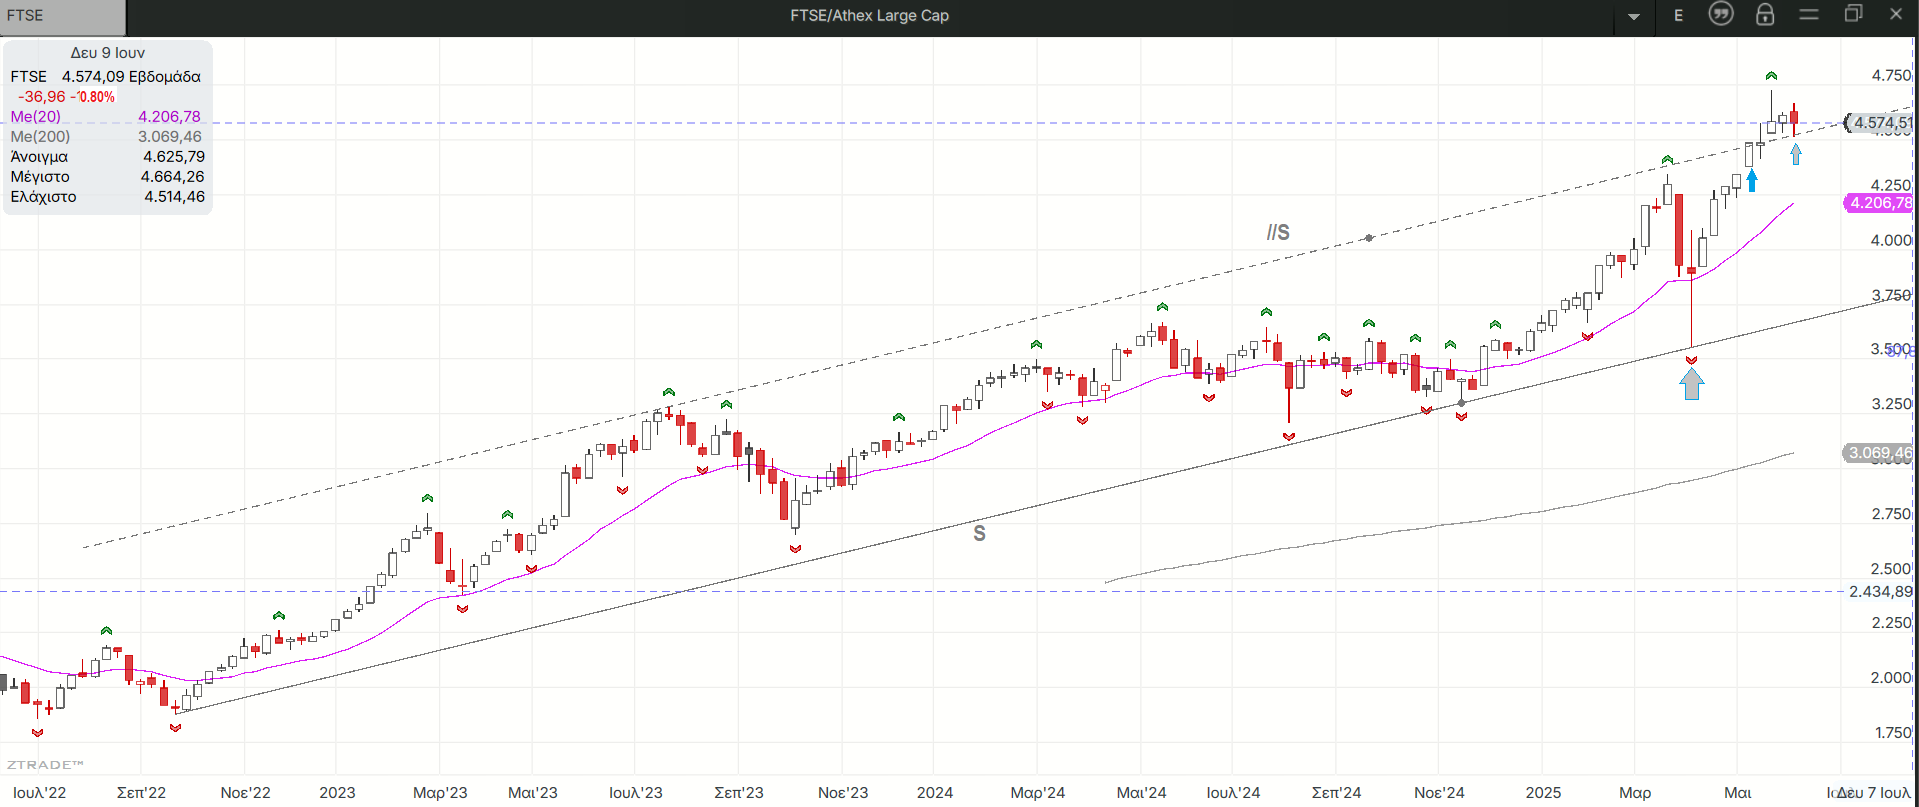Open the quotation-mark comments icon
This screenshot has width=1919, height=807.
(1721, 14)
